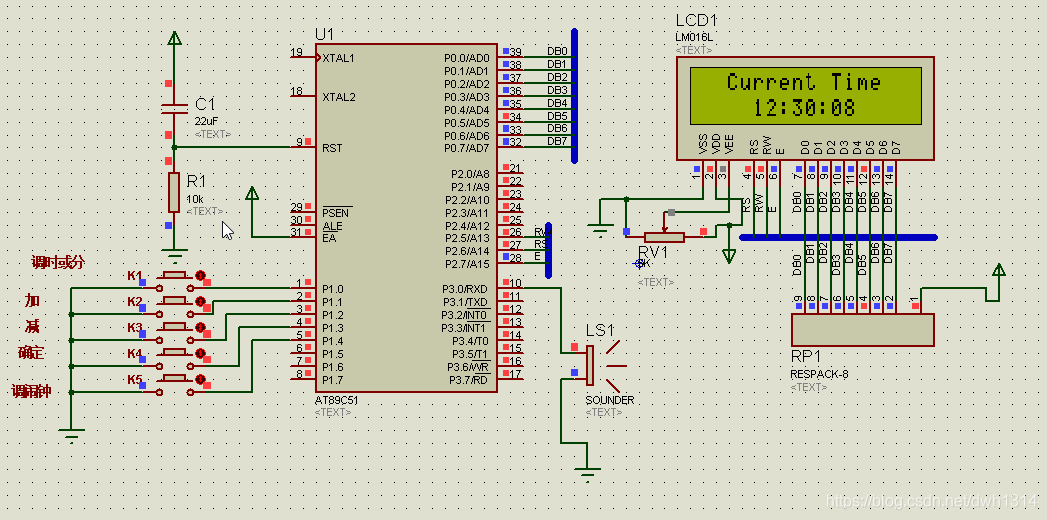Click the blue data bus beside port P0

point(574,95)
